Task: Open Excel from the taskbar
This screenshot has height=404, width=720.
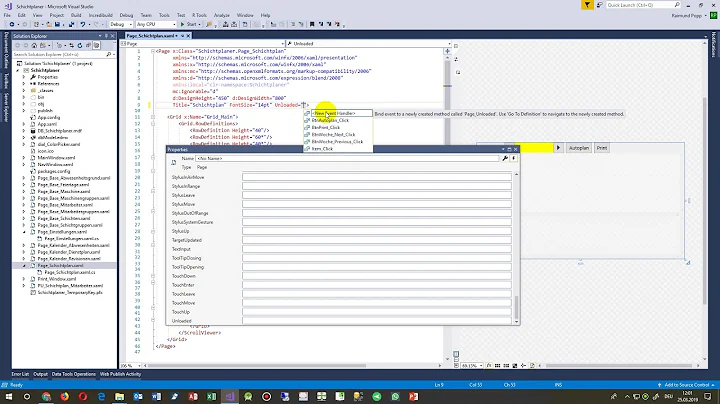Action: 211,396
